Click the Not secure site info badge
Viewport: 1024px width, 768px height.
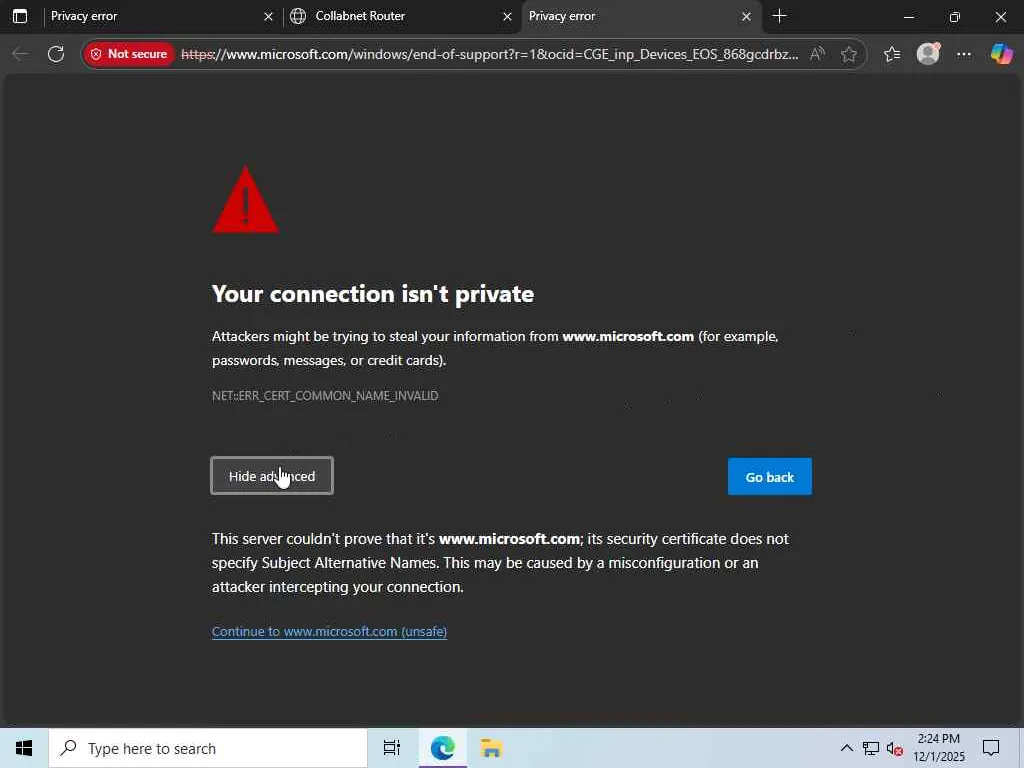click(x=129, y=54)
